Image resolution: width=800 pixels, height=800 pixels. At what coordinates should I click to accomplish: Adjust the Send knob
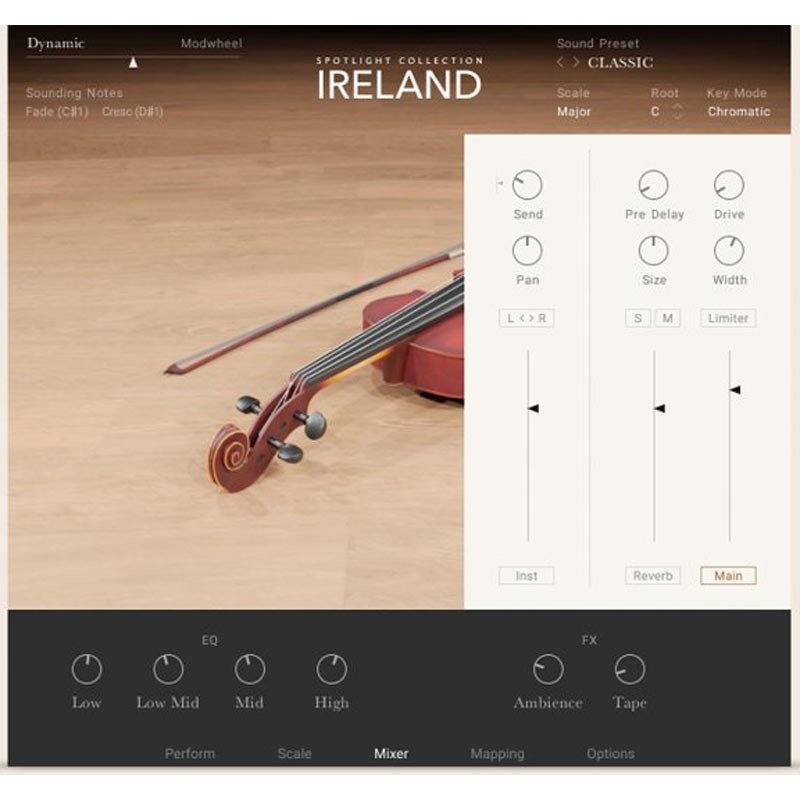tap(527, 185)
